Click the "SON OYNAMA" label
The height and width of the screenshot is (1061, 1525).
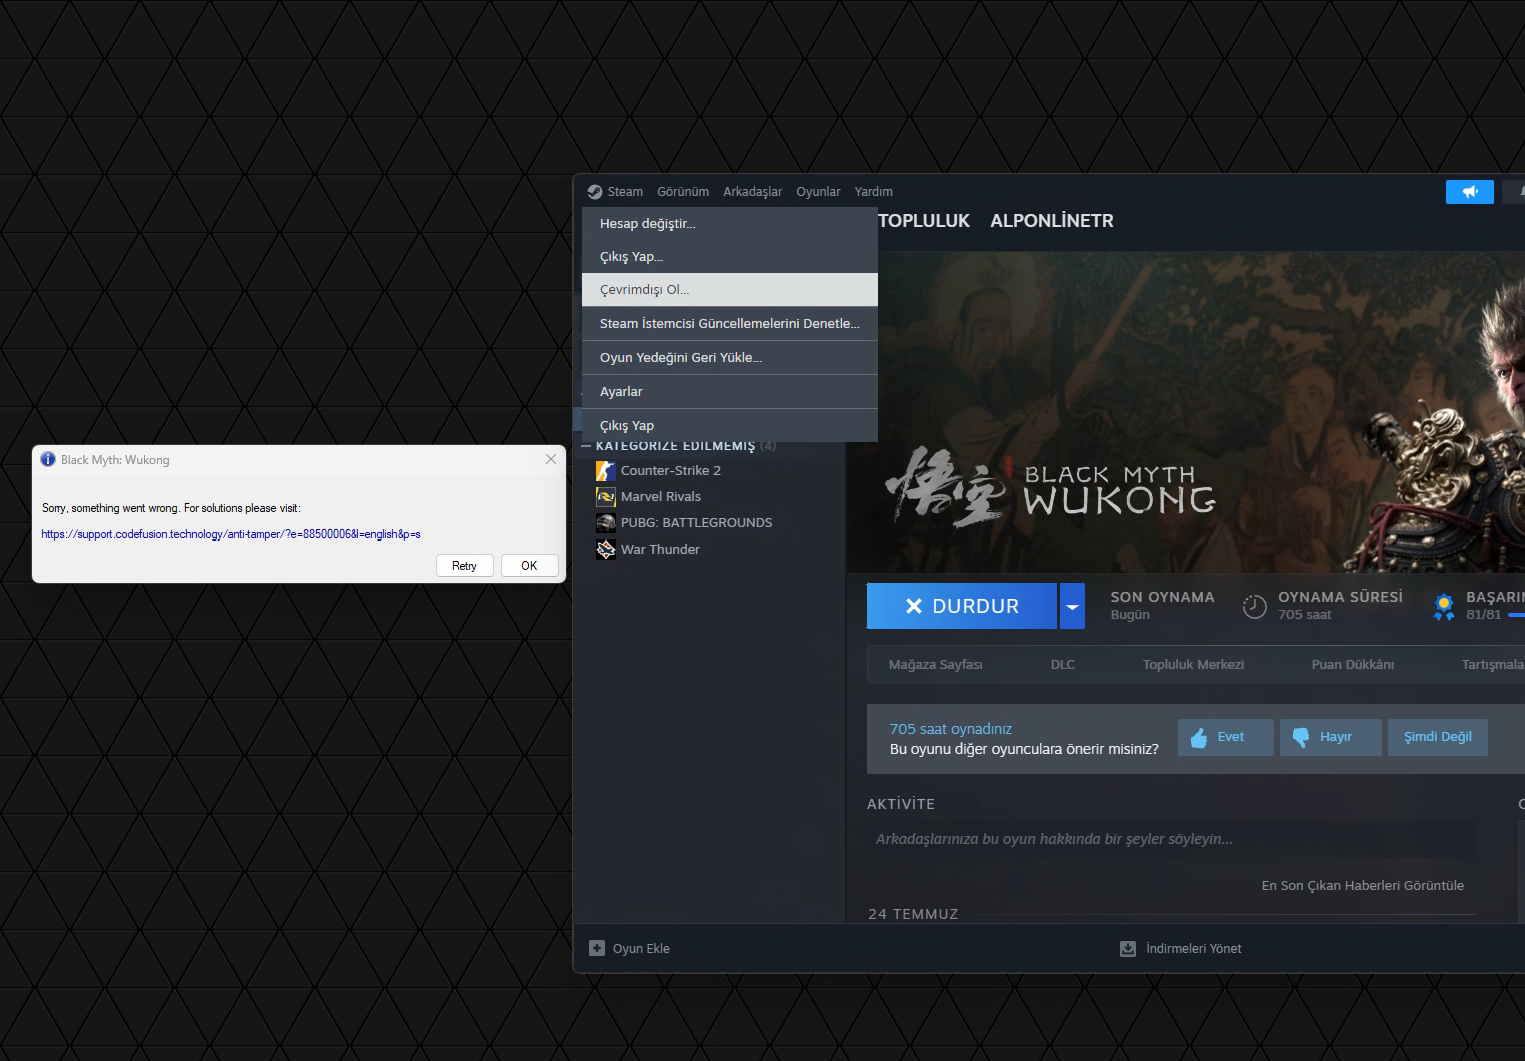coord(1162,597)
